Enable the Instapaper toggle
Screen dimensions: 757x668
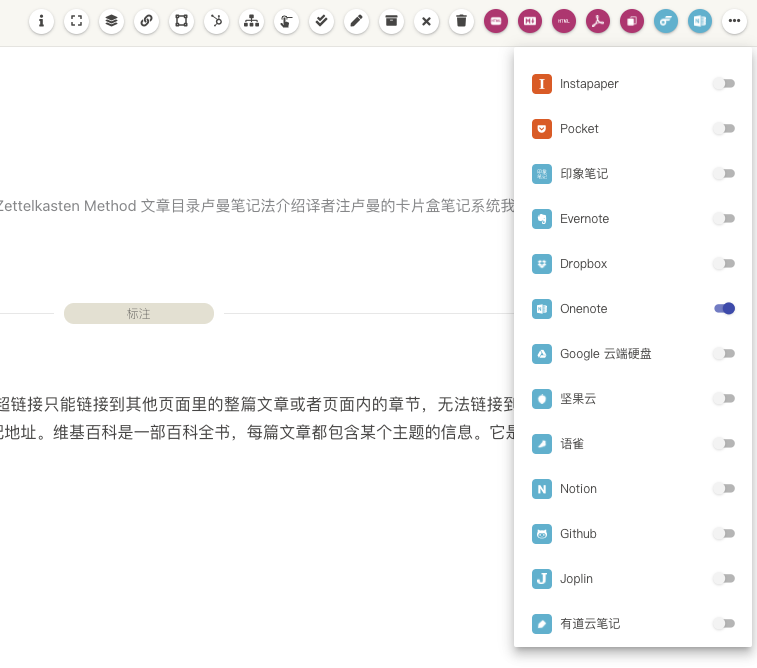[x=724, y=84]
